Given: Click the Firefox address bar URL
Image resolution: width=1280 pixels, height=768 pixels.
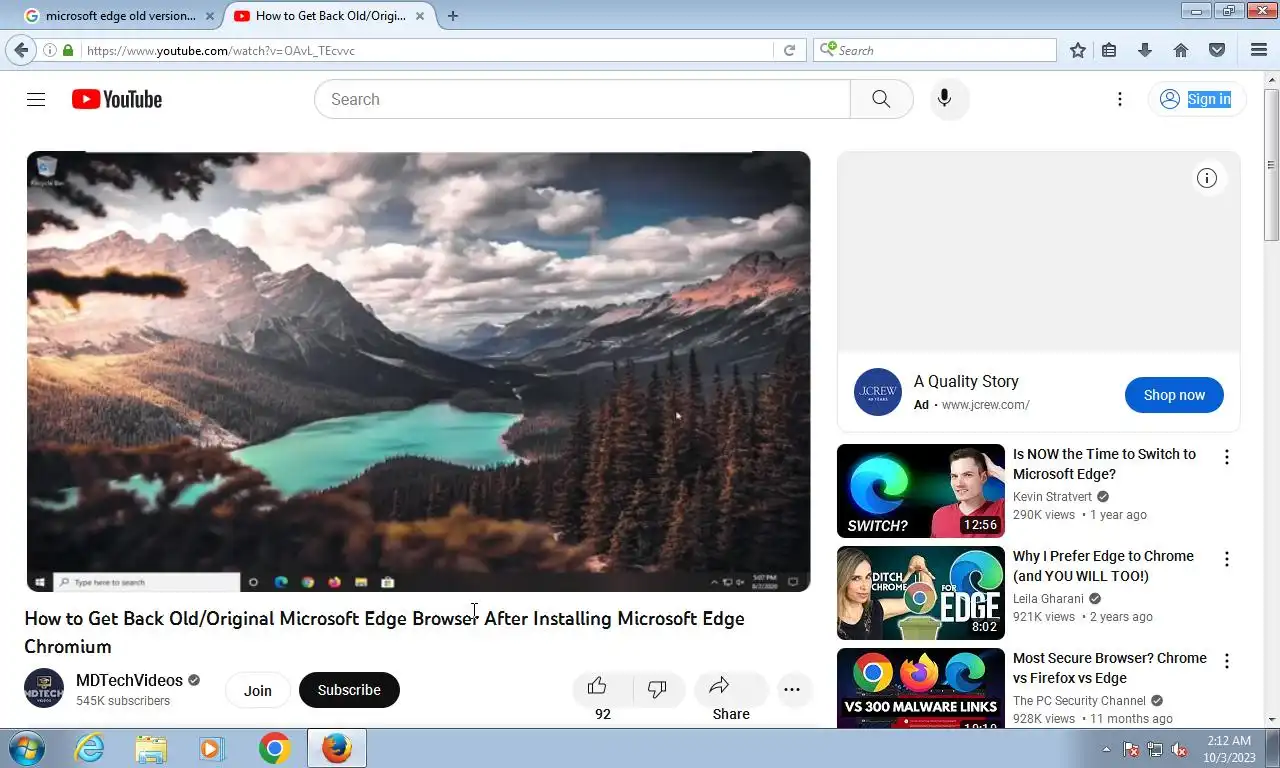Looking at the screenshot, I should point(425,50).
